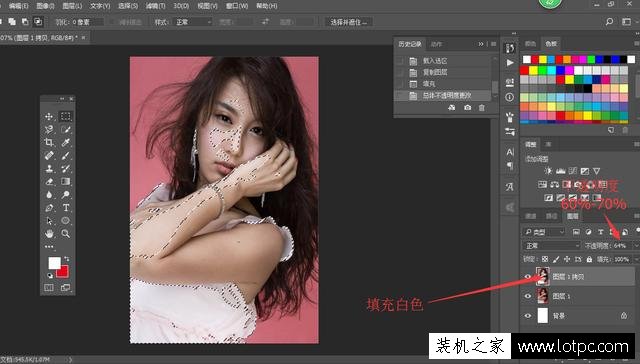This screenshot has height=364, width=640.
Task: Select the Clone Stamp tool
Action: (x=49, y=169)
